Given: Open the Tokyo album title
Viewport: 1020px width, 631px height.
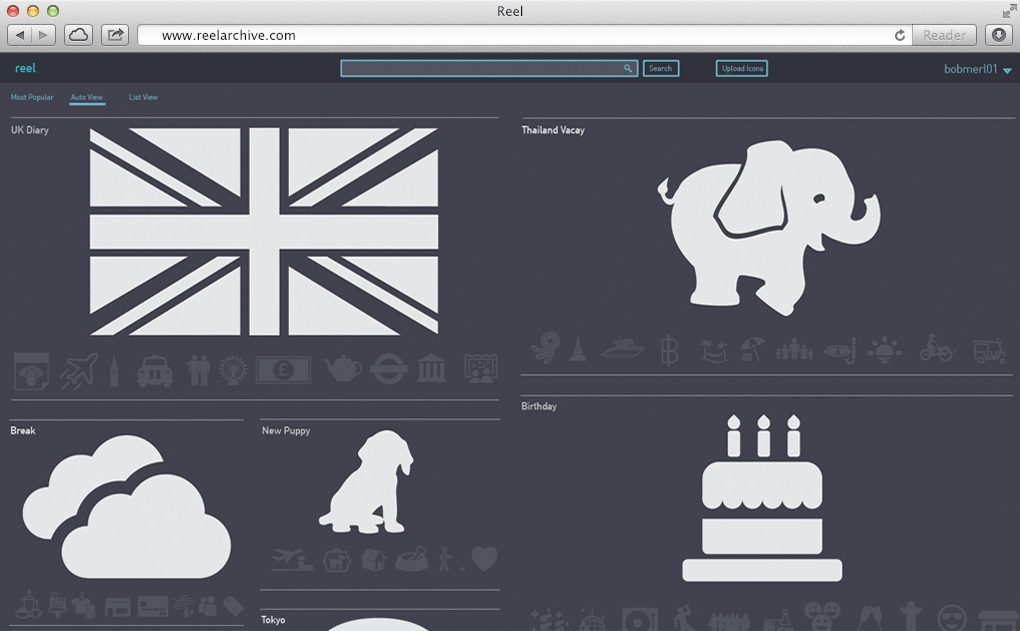Looking at the screenshot, I should [273, 620].
